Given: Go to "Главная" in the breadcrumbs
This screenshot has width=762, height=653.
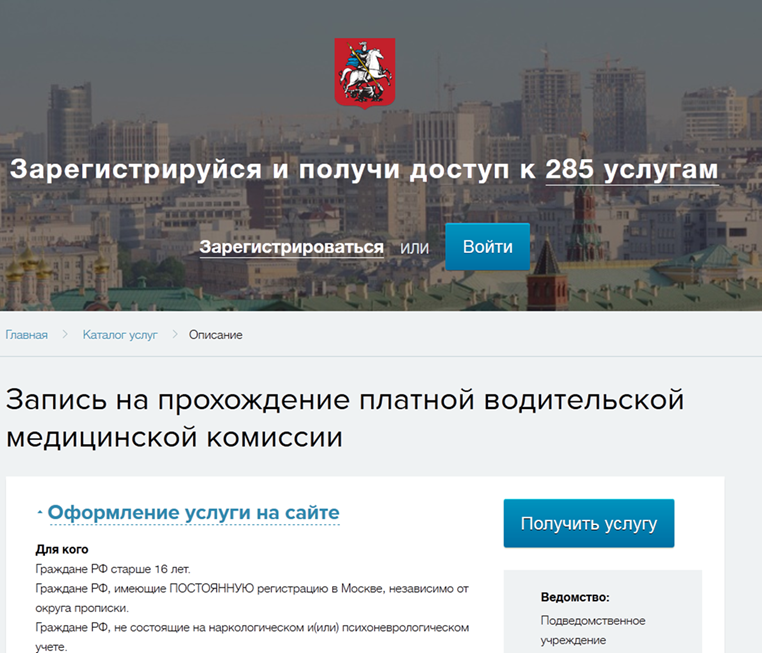Looking at the screenshot, I should [x=27, y=335].
